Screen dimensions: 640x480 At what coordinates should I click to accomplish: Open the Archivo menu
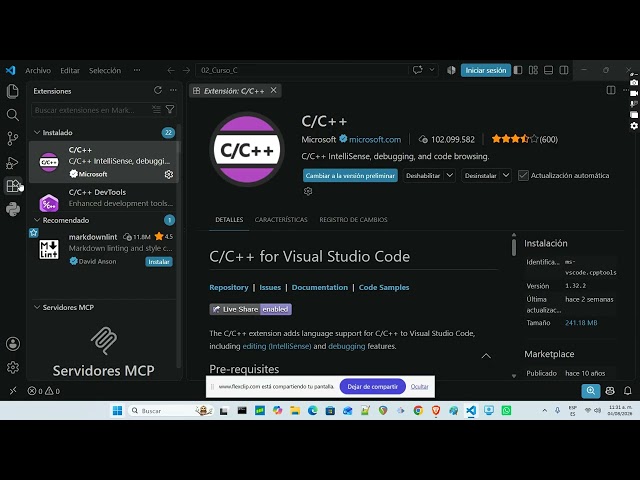38,70
